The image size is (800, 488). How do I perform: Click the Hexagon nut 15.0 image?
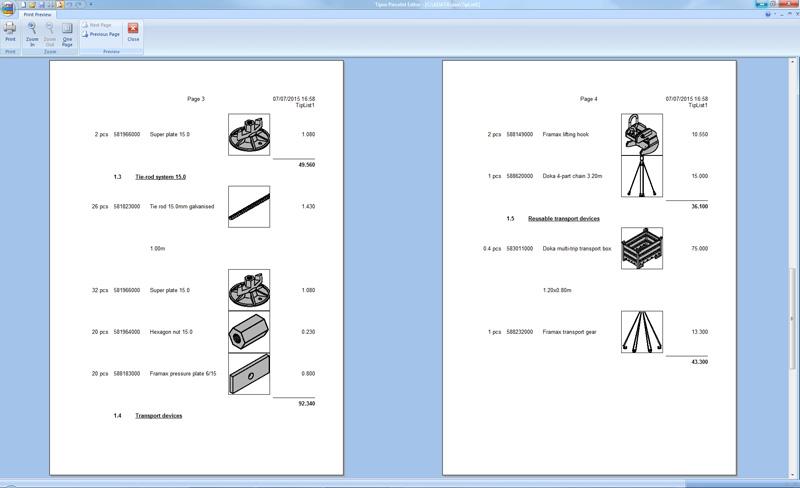[x=248, y=332]
